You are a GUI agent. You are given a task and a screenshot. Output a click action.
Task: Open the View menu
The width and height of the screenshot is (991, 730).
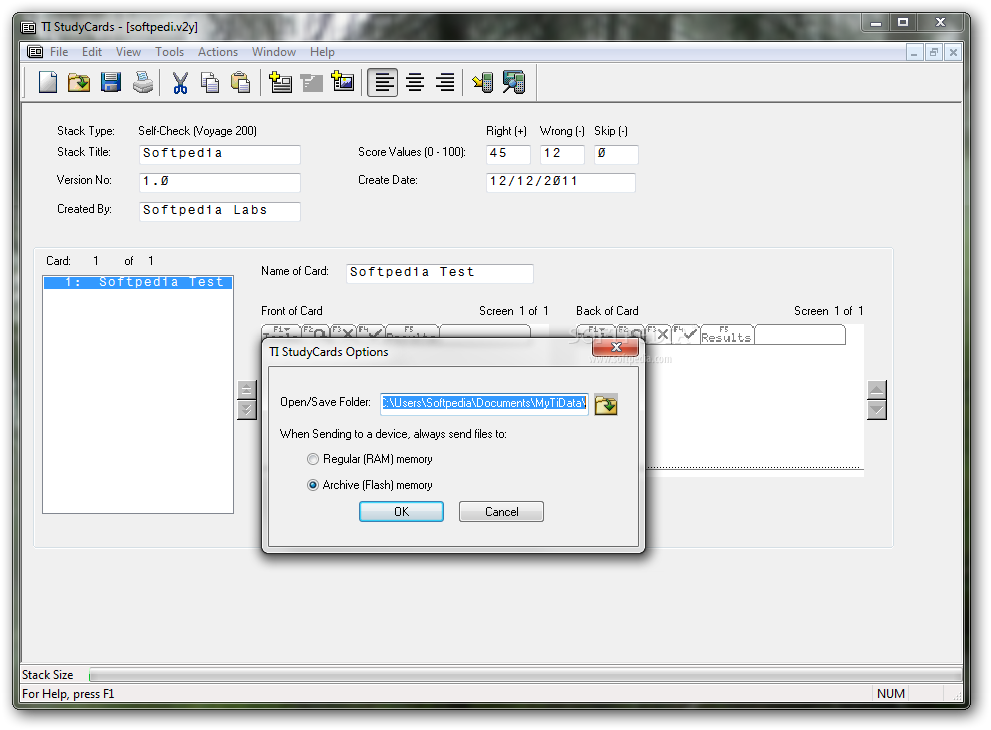(128, 52)
